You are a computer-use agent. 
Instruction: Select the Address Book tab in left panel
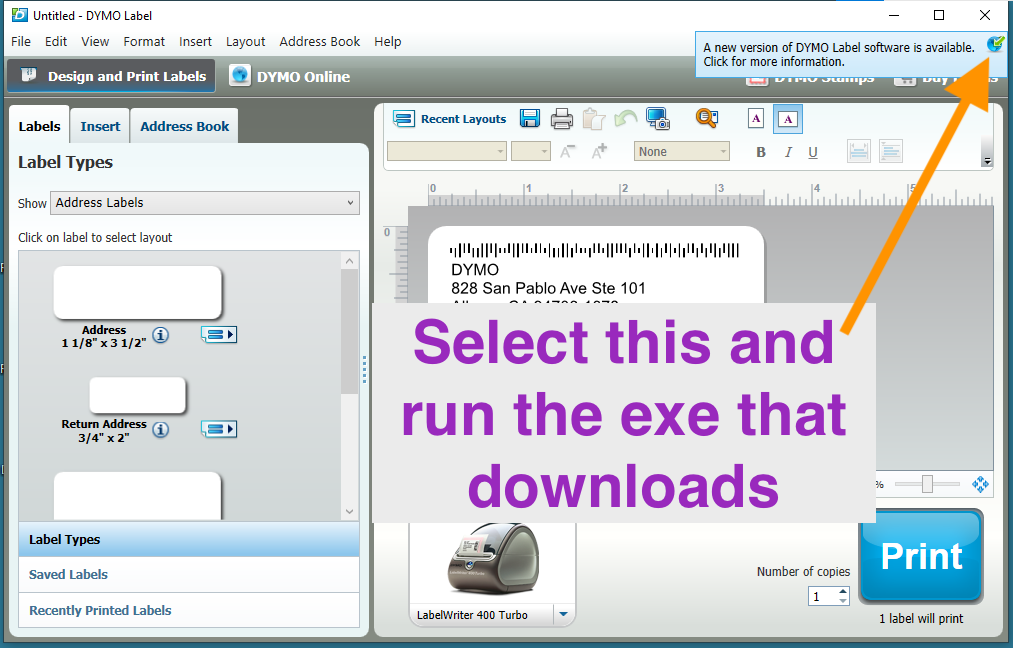click(184, 126)
